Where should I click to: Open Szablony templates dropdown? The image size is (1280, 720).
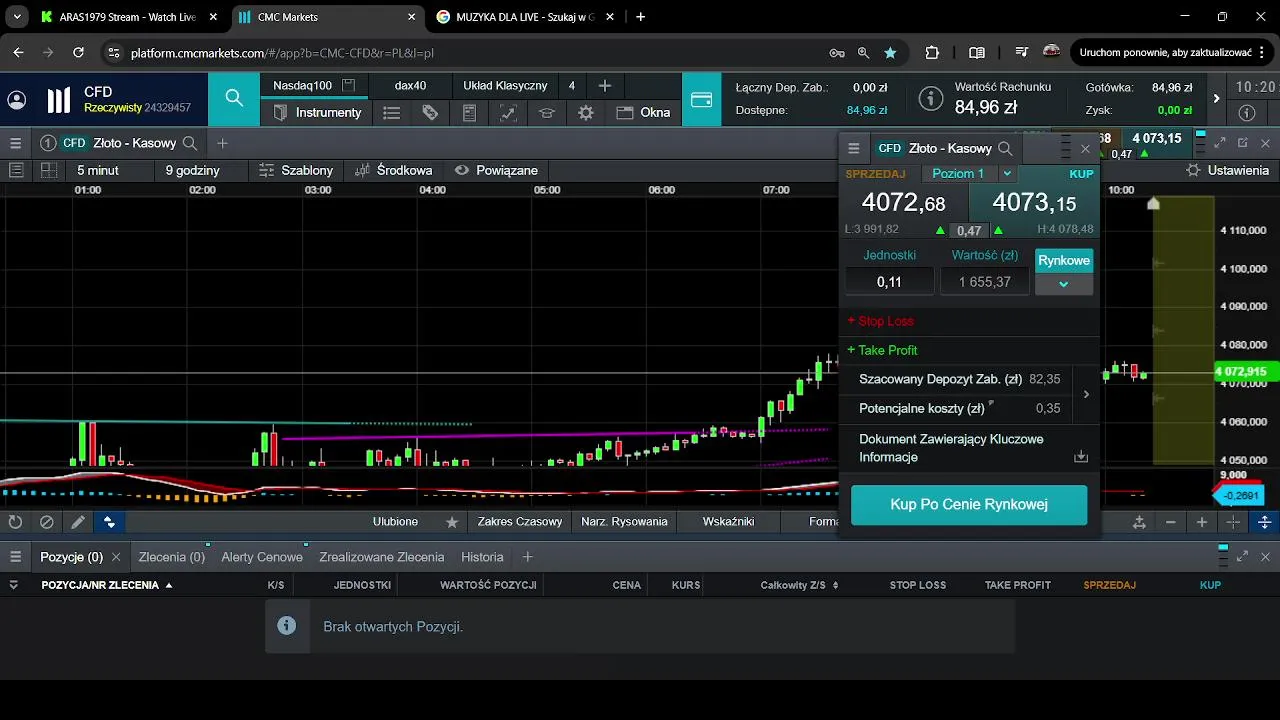coord(296,170)
